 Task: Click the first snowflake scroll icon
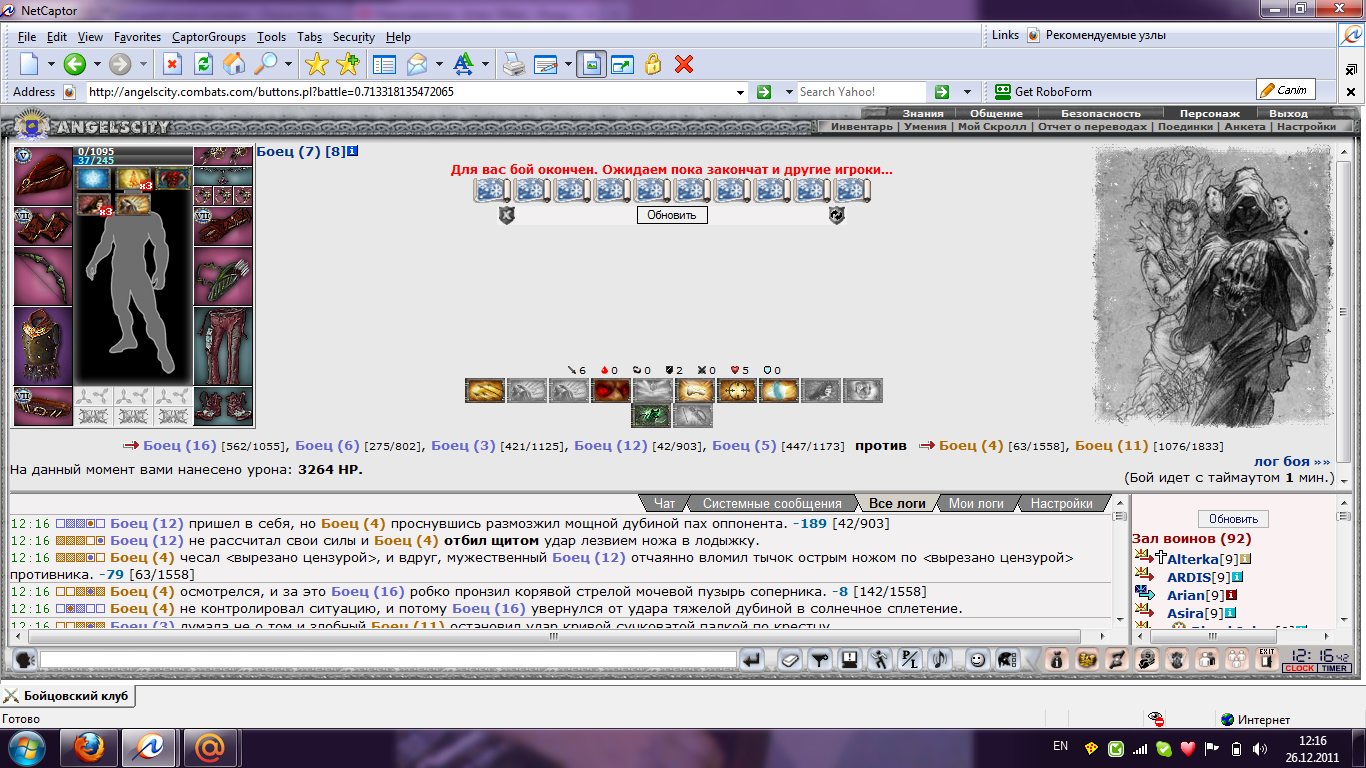[491, 190]
